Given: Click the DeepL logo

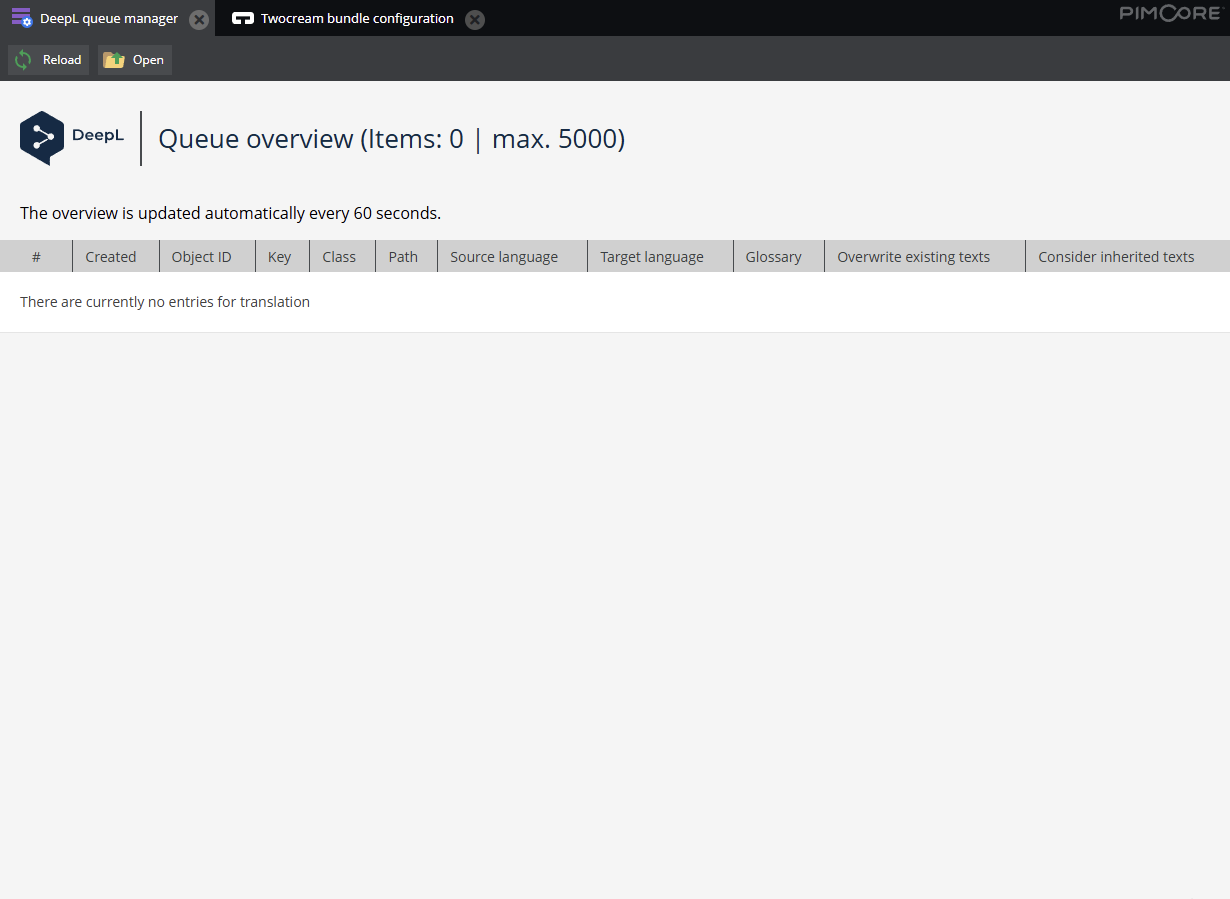Looking at the screenshot, I should [x=72, y=138].
